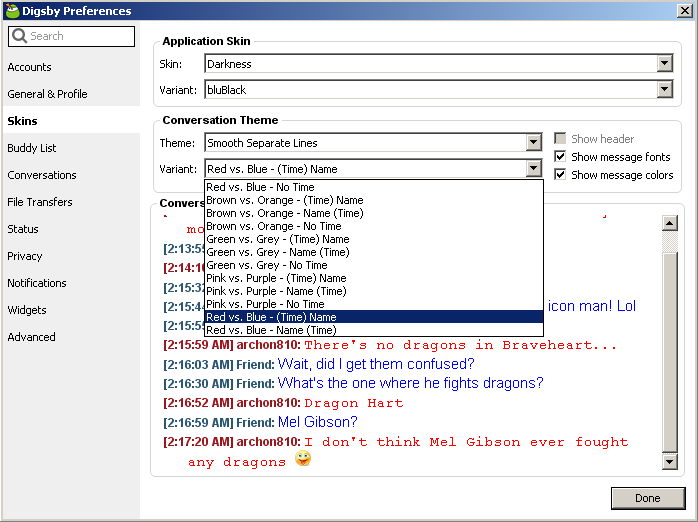Click the Digsby frog logo icon
The width and height of the screenshot is (698, 522).
pyautogui.click(x=12, y=11)
